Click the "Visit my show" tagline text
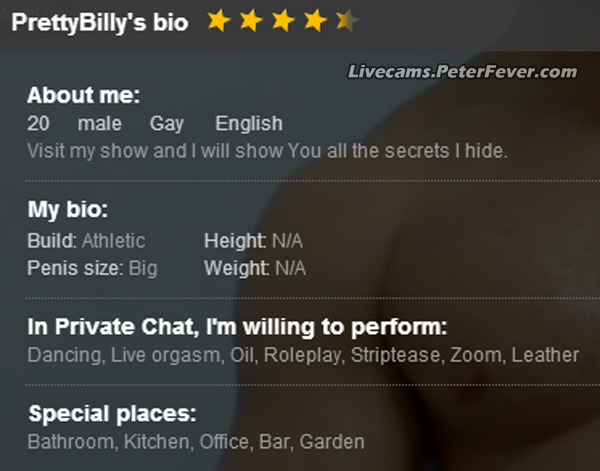This screenshot has height=471, width=600. [267, 151]
